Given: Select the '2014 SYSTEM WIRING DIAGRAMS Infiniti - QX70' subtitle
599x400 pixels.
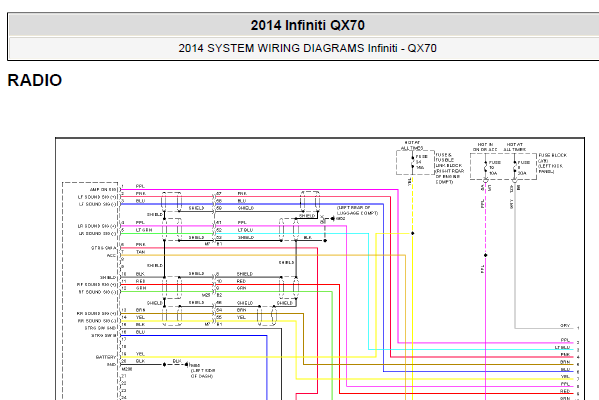Looking at the screenshot, I should pos(308,48).
